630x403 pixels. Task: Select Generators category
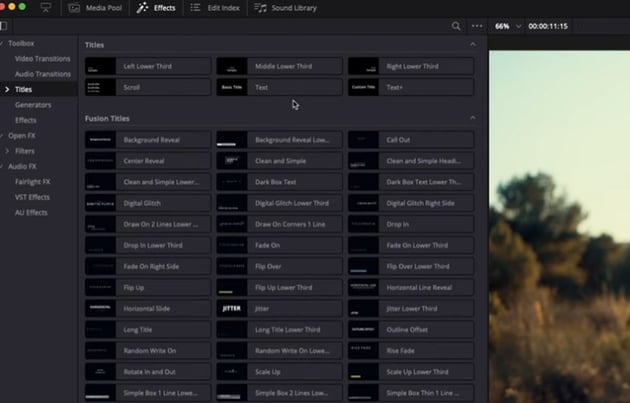click(33, 105)
